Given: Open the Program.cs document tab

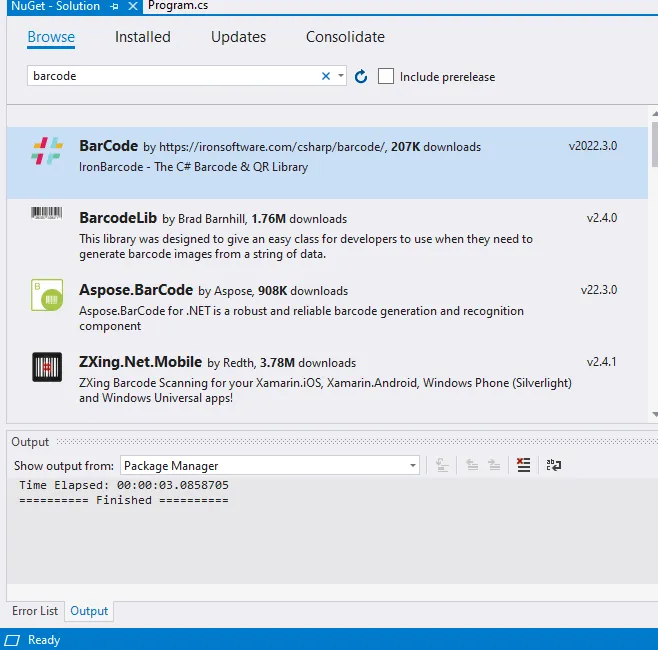Looking at the screenshot, I should click(x=177, y=6).
